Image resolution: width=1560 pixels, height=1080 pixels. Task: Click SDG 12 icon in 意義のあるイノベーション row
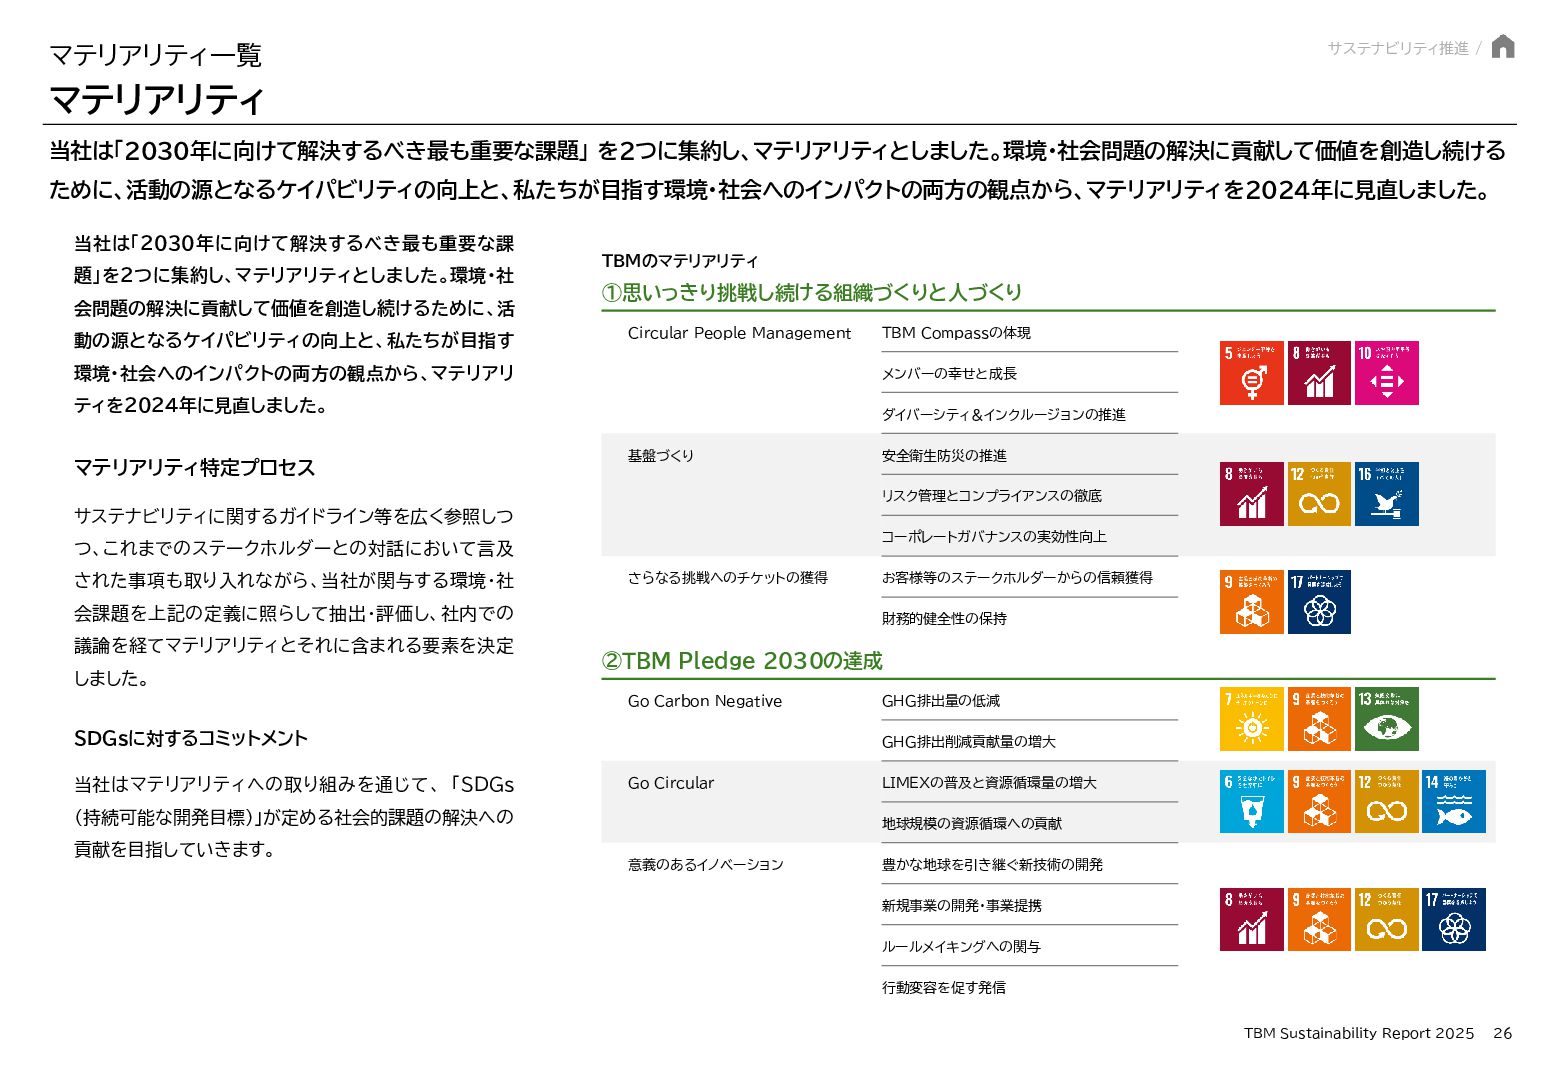coord(1386,919)
